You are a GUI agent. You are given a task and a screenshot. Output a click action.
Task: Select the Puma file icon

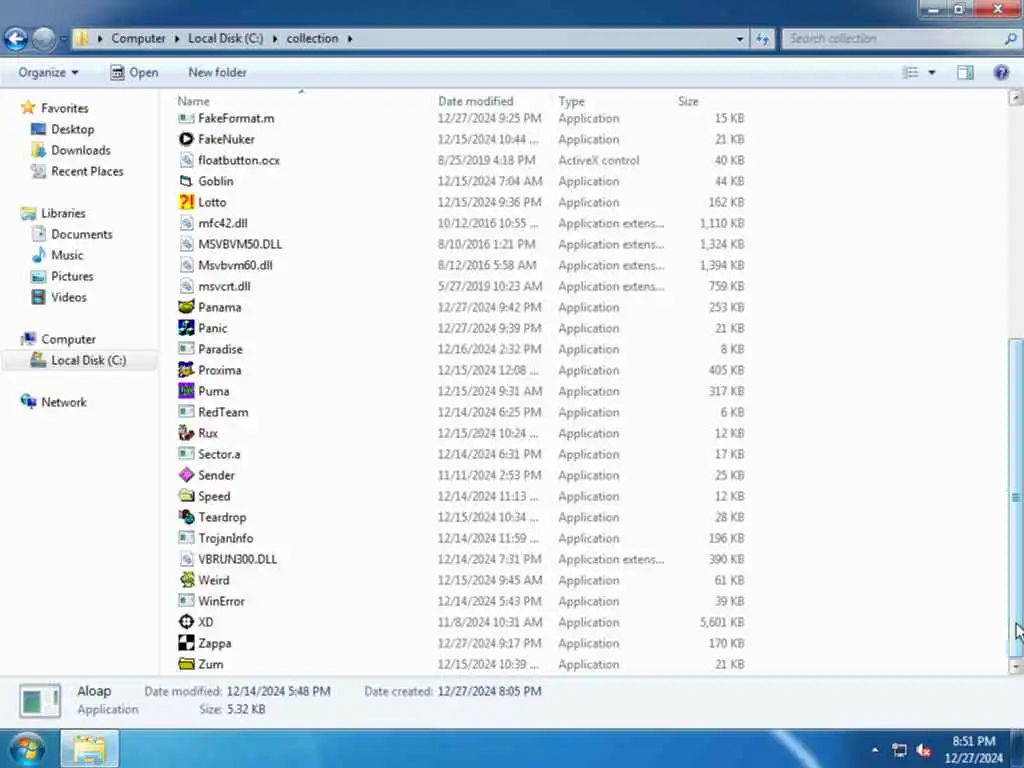(x=186, y=391)
